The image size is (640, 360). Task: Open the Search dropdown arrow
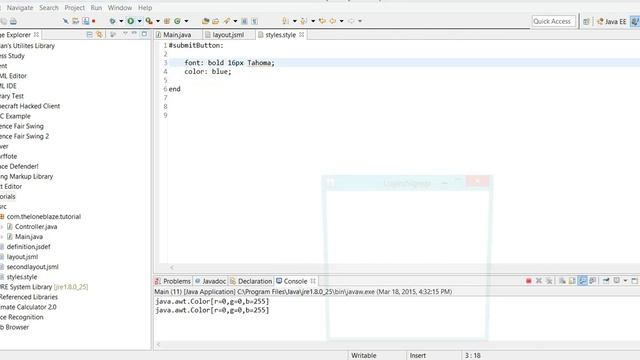235,21
